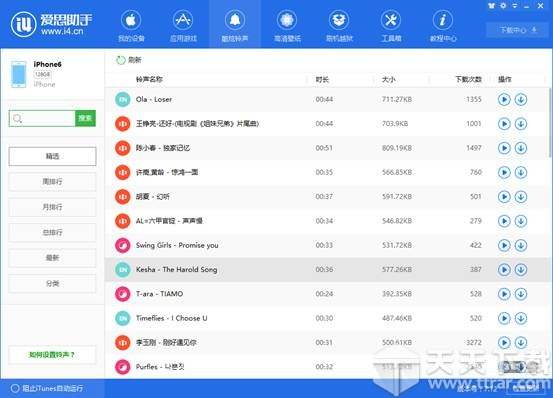Download T-ara - TIAMO ringtone
Image resolution: width=553 pixels, height=398 pixels.
tap(521, 294)
